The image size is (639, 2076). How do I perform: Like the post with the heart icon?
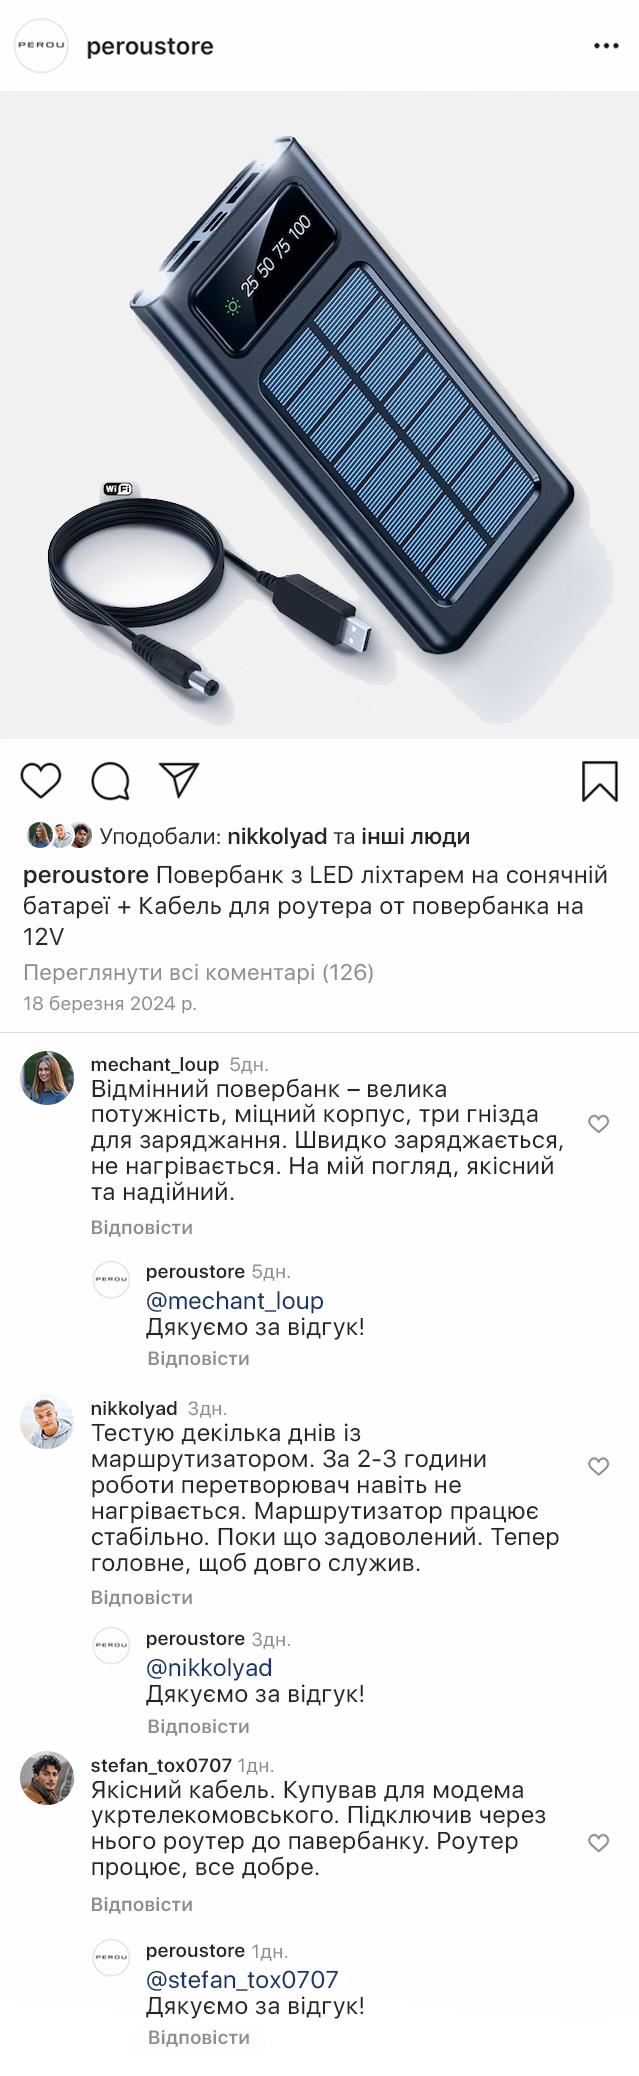(x=41, y=780)
